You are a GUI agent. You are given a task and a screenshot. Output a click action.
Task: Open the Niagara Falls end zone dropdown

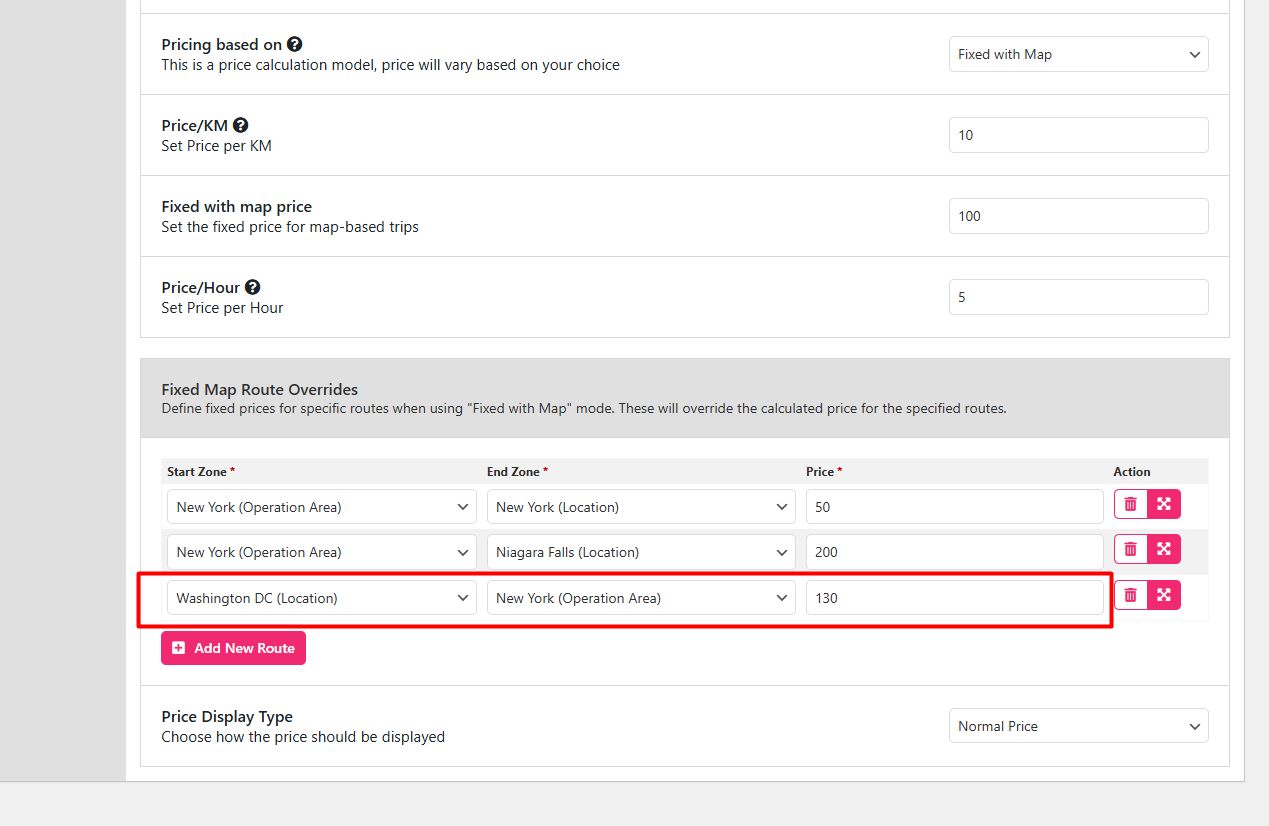point(641,552)
